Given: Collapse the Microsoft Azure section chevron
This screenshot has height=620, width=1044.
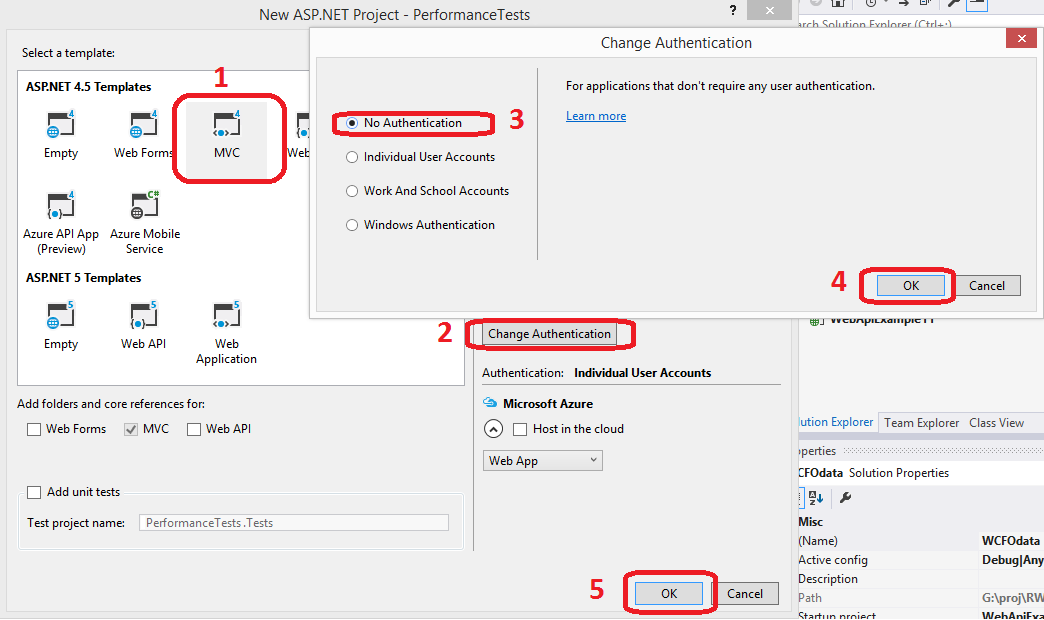Looking at the screenshot, I should 493,429.
